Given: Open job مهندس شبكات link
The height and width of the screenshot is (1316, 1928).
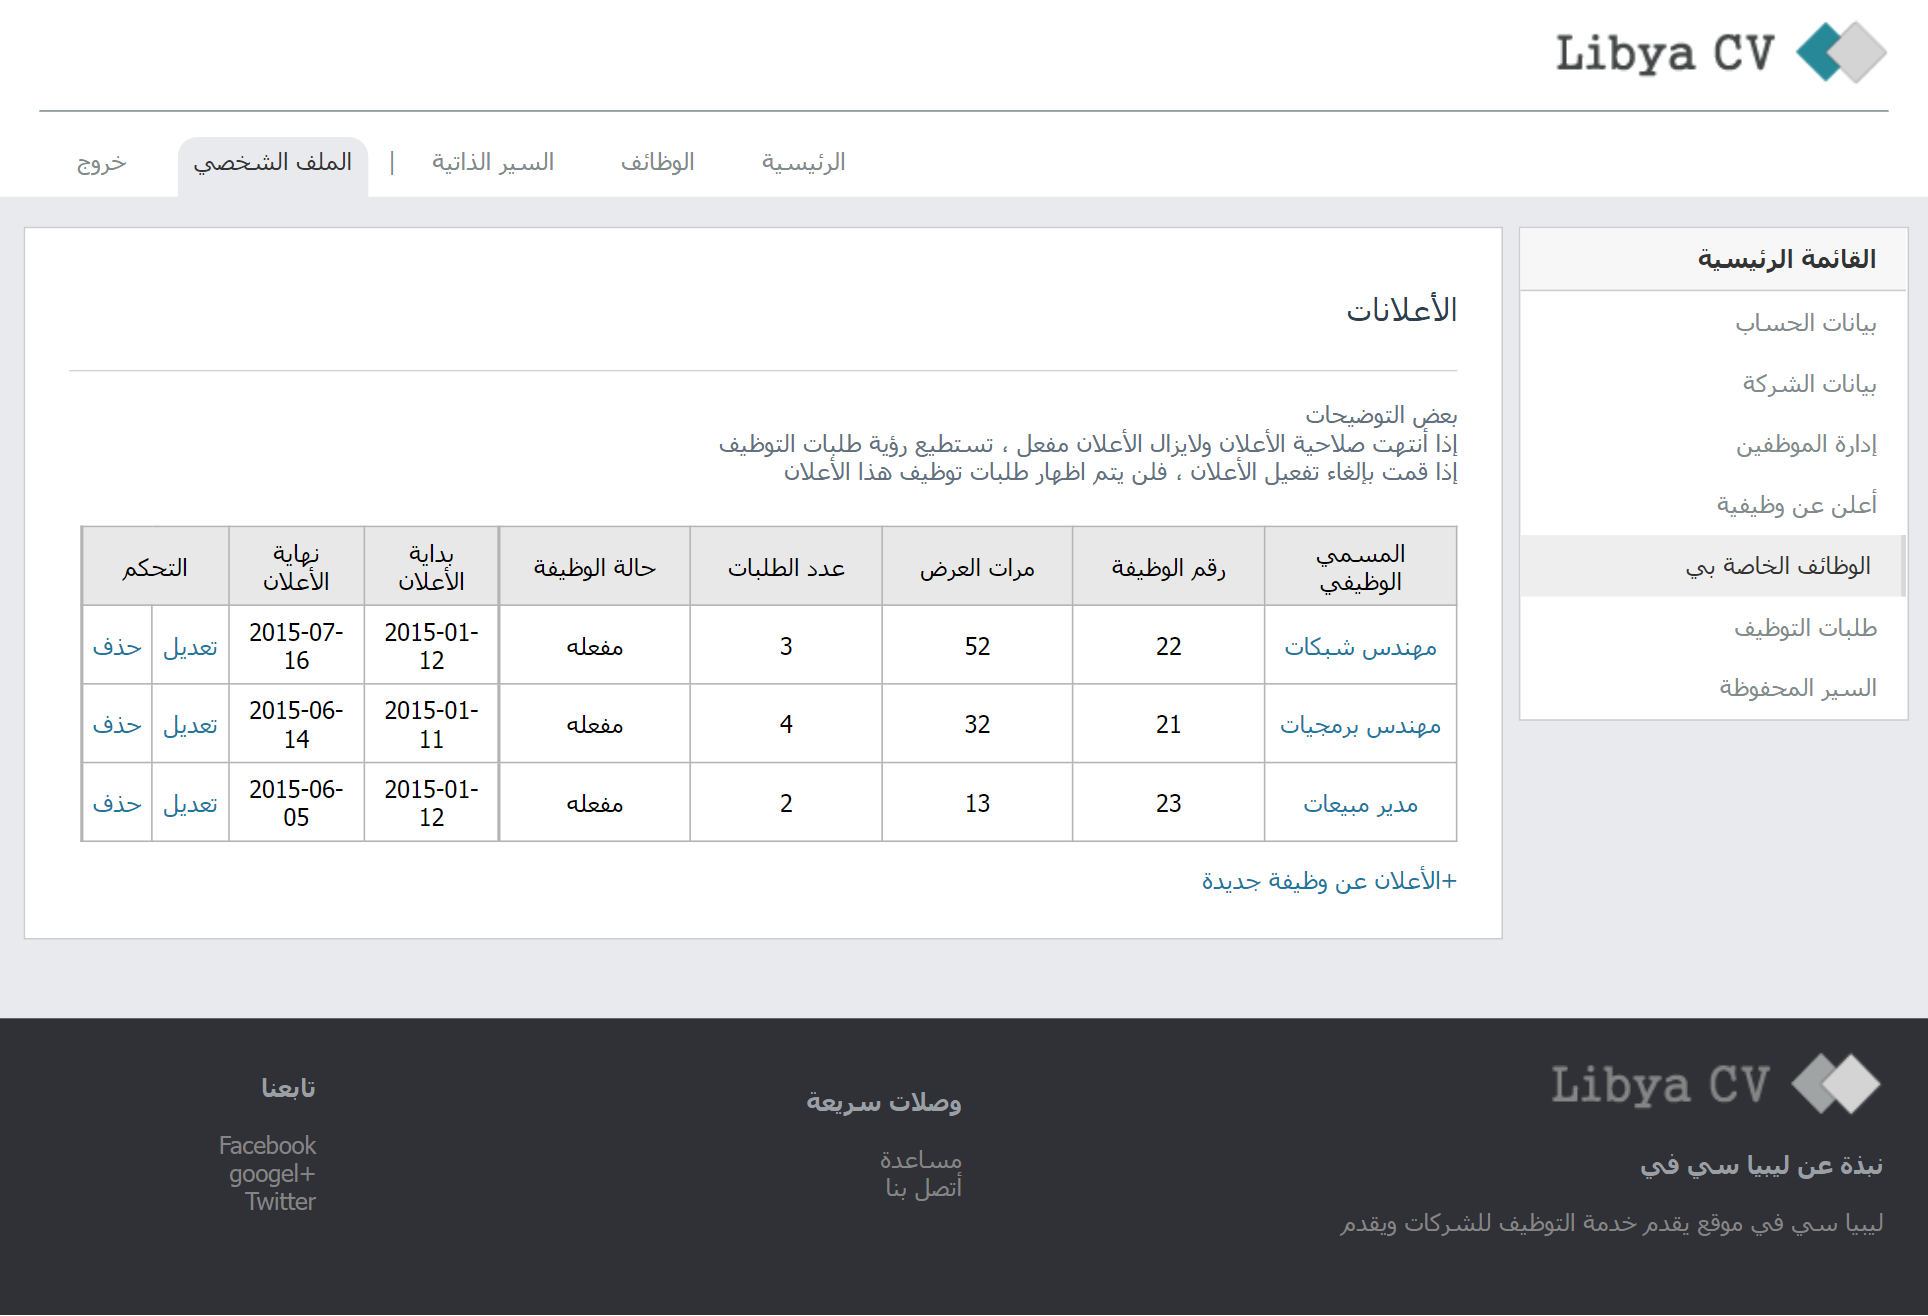Looking at the screenshot, I should [x=1360, y=647].
